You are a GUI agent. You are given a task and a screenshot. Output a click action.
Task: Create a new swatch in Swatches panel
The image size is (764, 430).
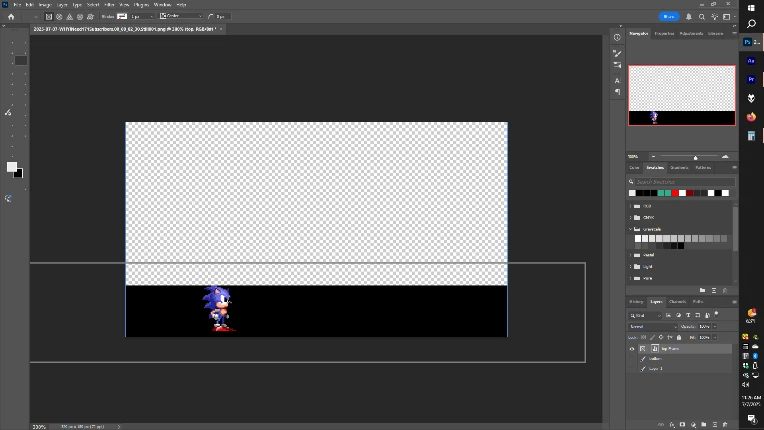tap(714, 290)
